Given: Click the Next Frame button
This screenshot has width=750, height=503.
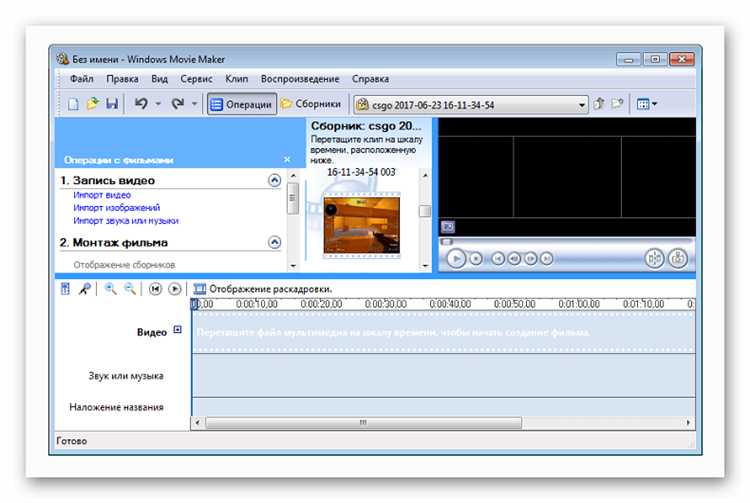Looking at the screenshot, I should click(530, 259).
